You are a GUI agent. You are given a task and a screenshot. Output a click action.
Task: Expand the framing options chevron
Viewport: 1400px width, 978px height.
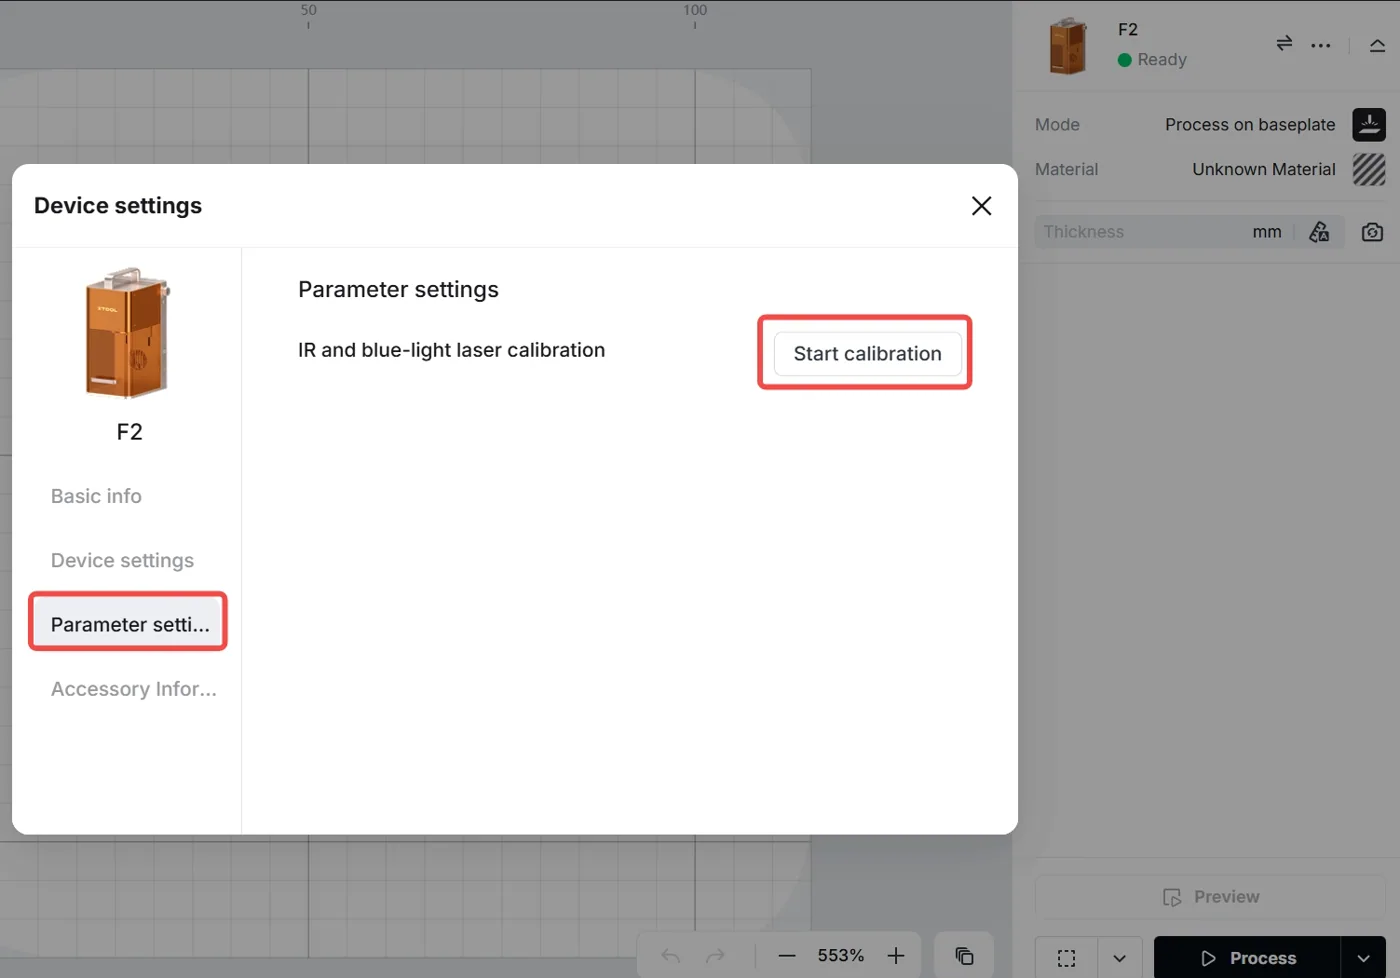pyautogui.click(x=1119, y=958)
